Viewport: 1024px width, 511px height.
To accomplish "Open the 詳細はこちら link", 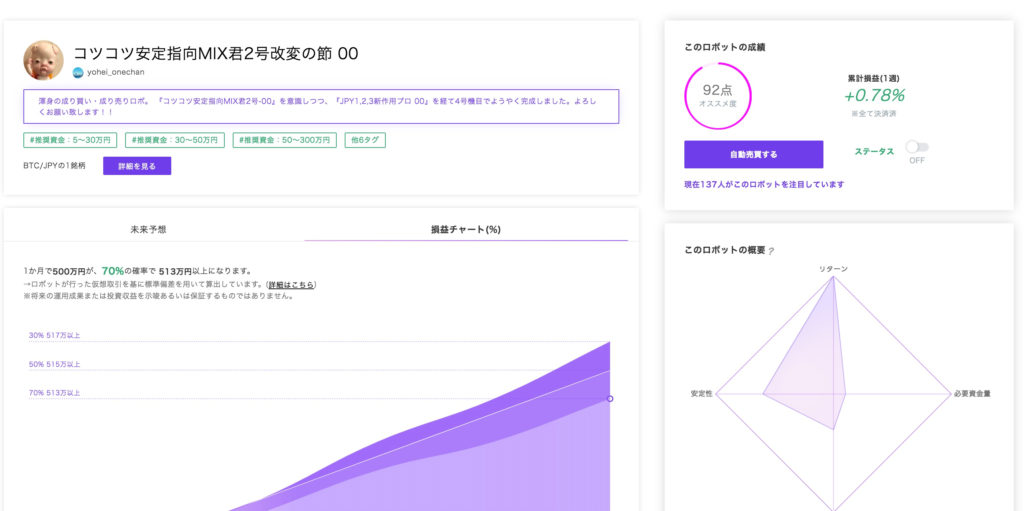I will (x=292, y=285).
